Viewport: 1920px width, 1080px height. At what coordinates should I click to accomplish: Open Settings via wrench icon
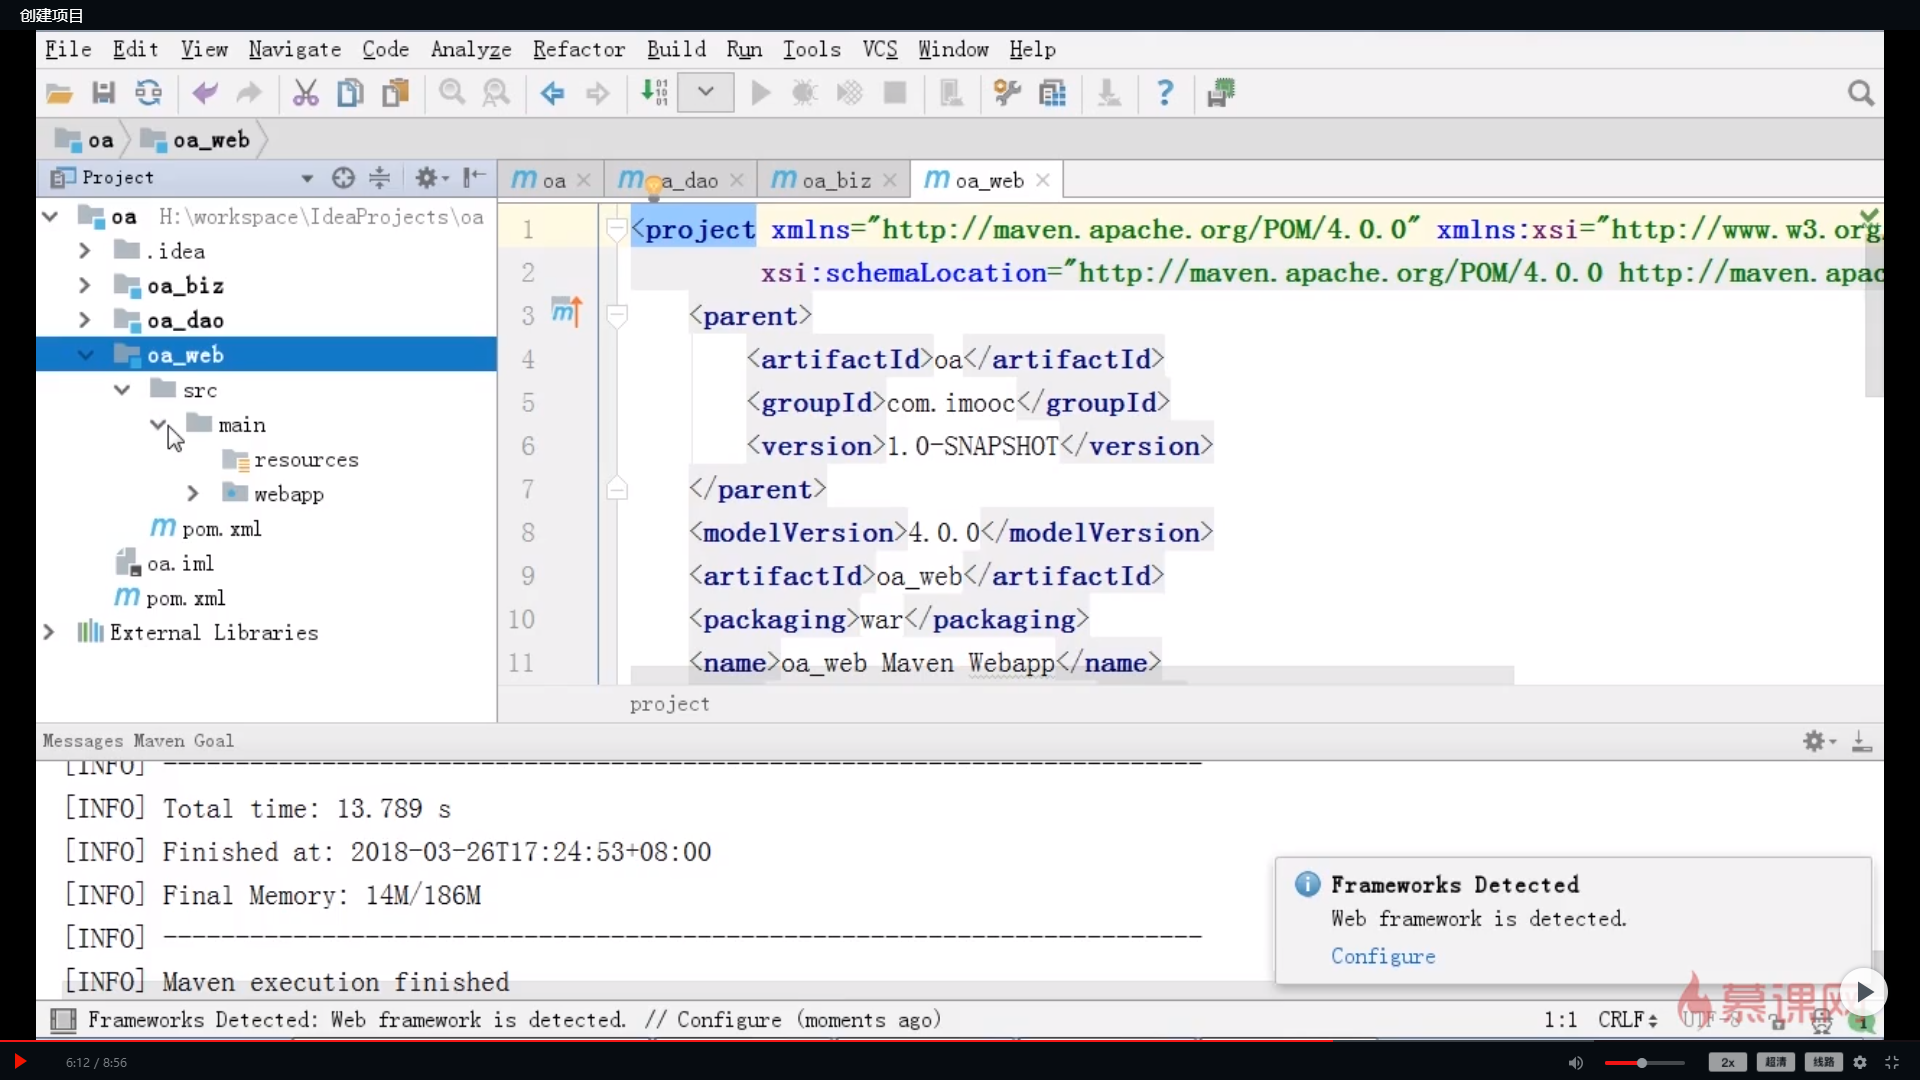tap(1007, 94)
